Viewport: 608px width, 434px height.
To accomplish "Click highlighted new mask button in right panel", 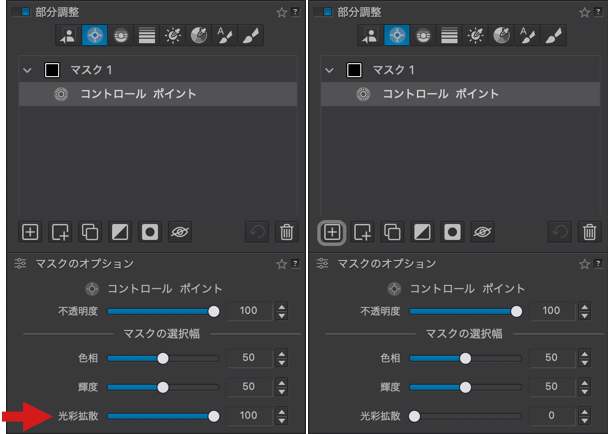I will point(332,233).
